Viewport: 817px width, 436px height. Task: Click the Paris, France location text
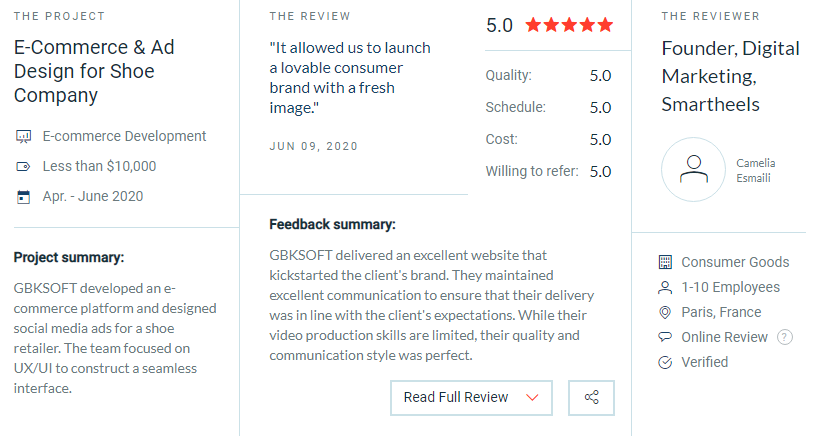click(721, 312)
